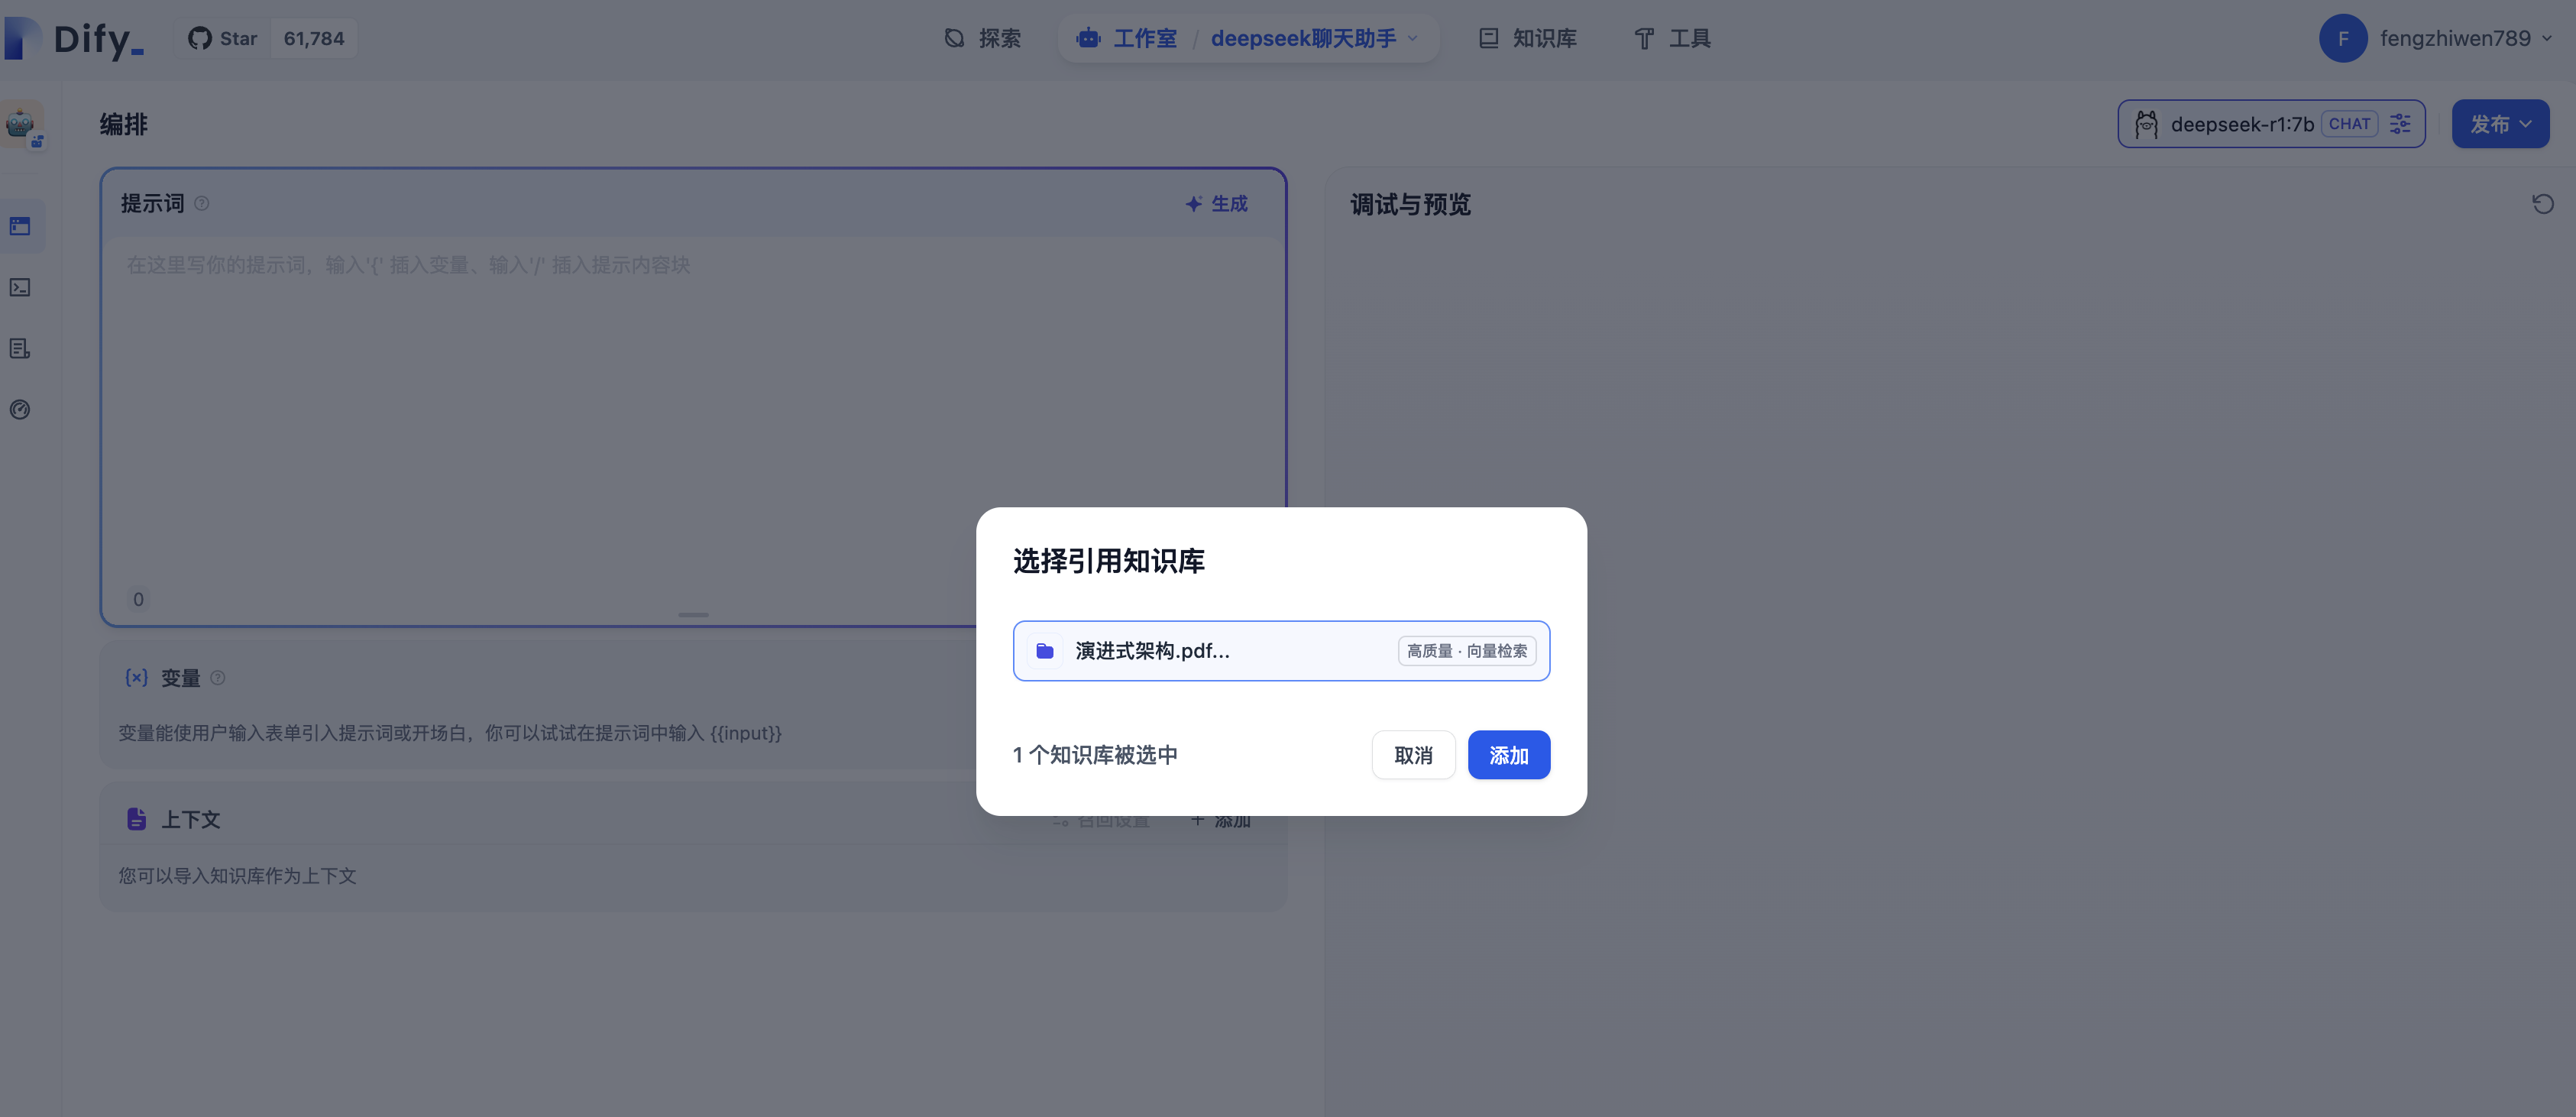Click the restart debug conversation icon
This screenshot has width=2576, height=1117.
coord(2542,204)
